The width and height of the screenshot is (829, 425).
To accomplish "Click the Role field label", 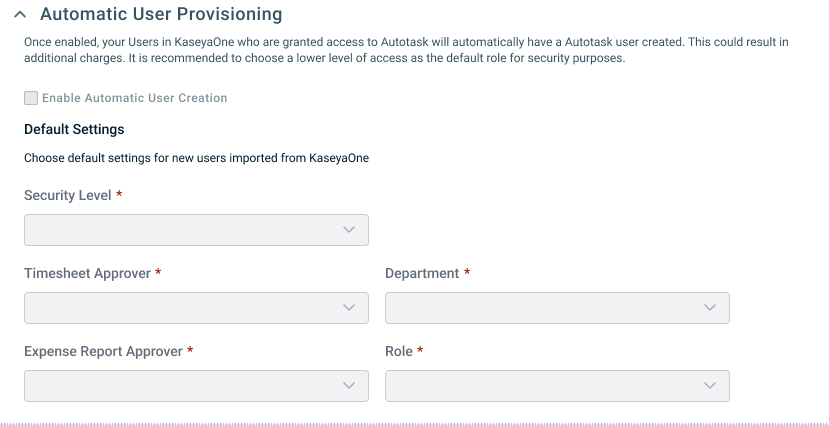I will pos(399,352).
